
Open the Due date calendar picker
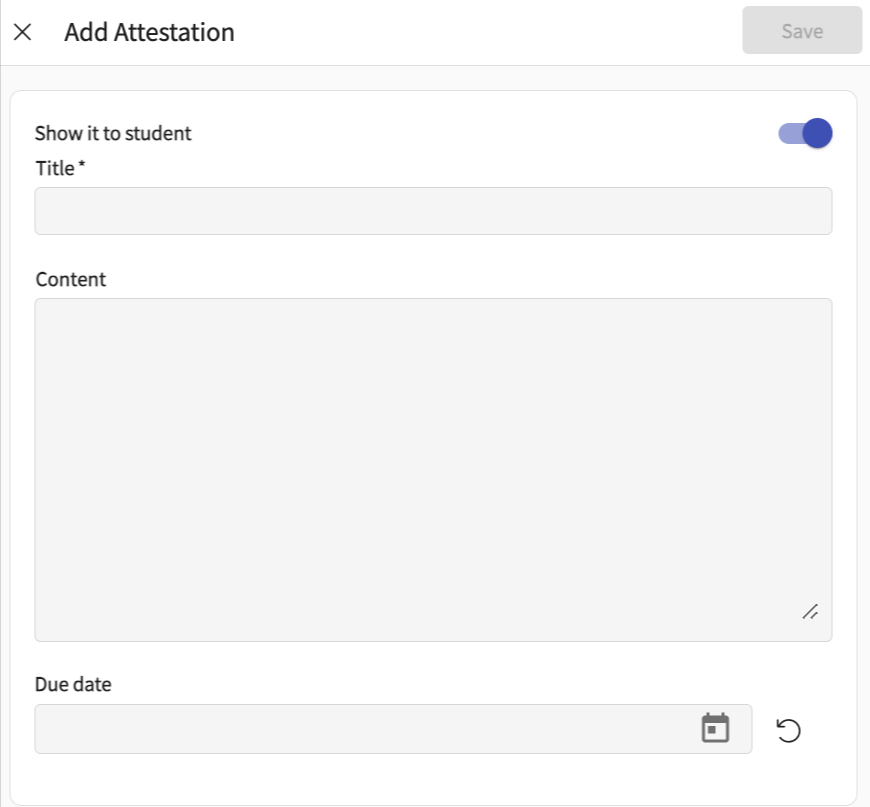(x=715, y=728)
